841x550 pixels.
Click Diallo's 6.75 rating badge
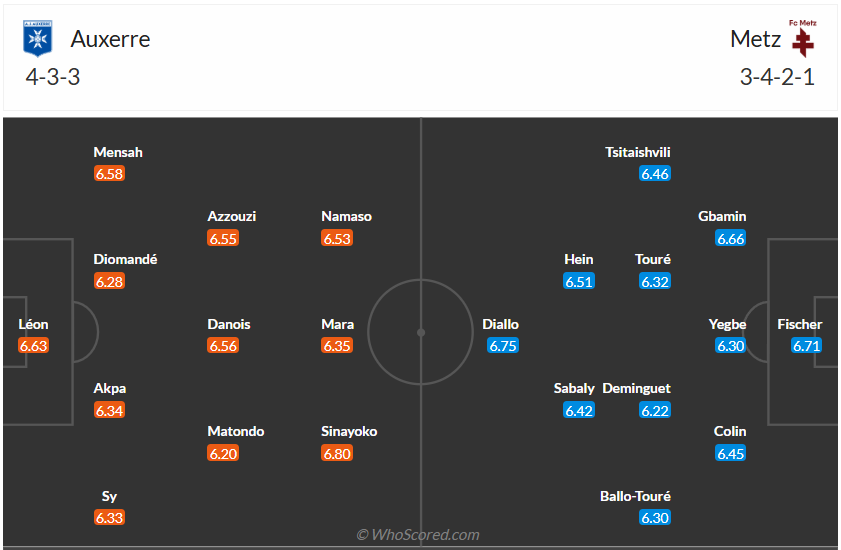(x=503, y=346)
